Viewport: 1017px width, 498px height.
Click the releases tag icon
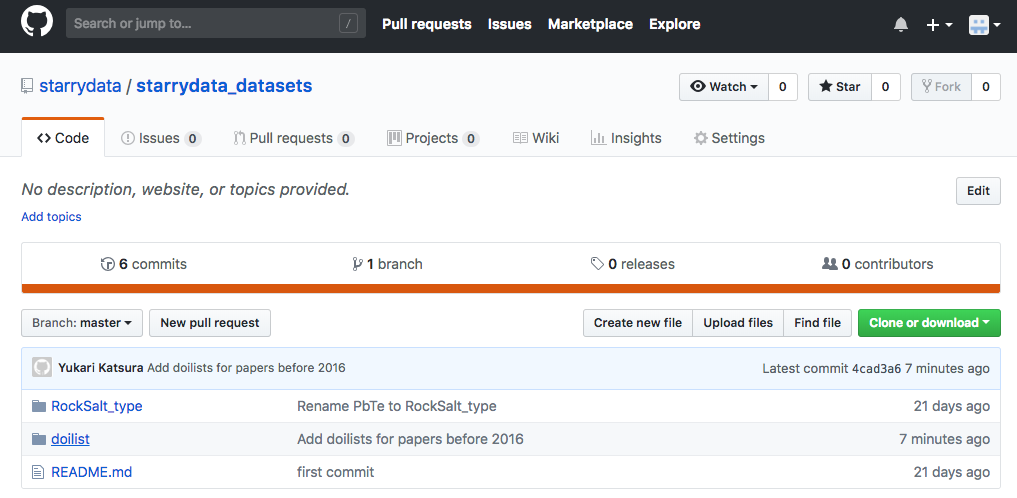point(597,264)
